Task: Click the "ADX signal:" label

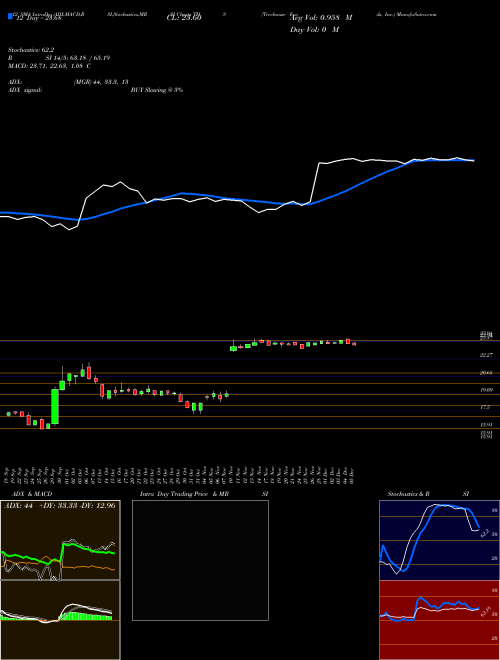Action: (x=24, y=90)
